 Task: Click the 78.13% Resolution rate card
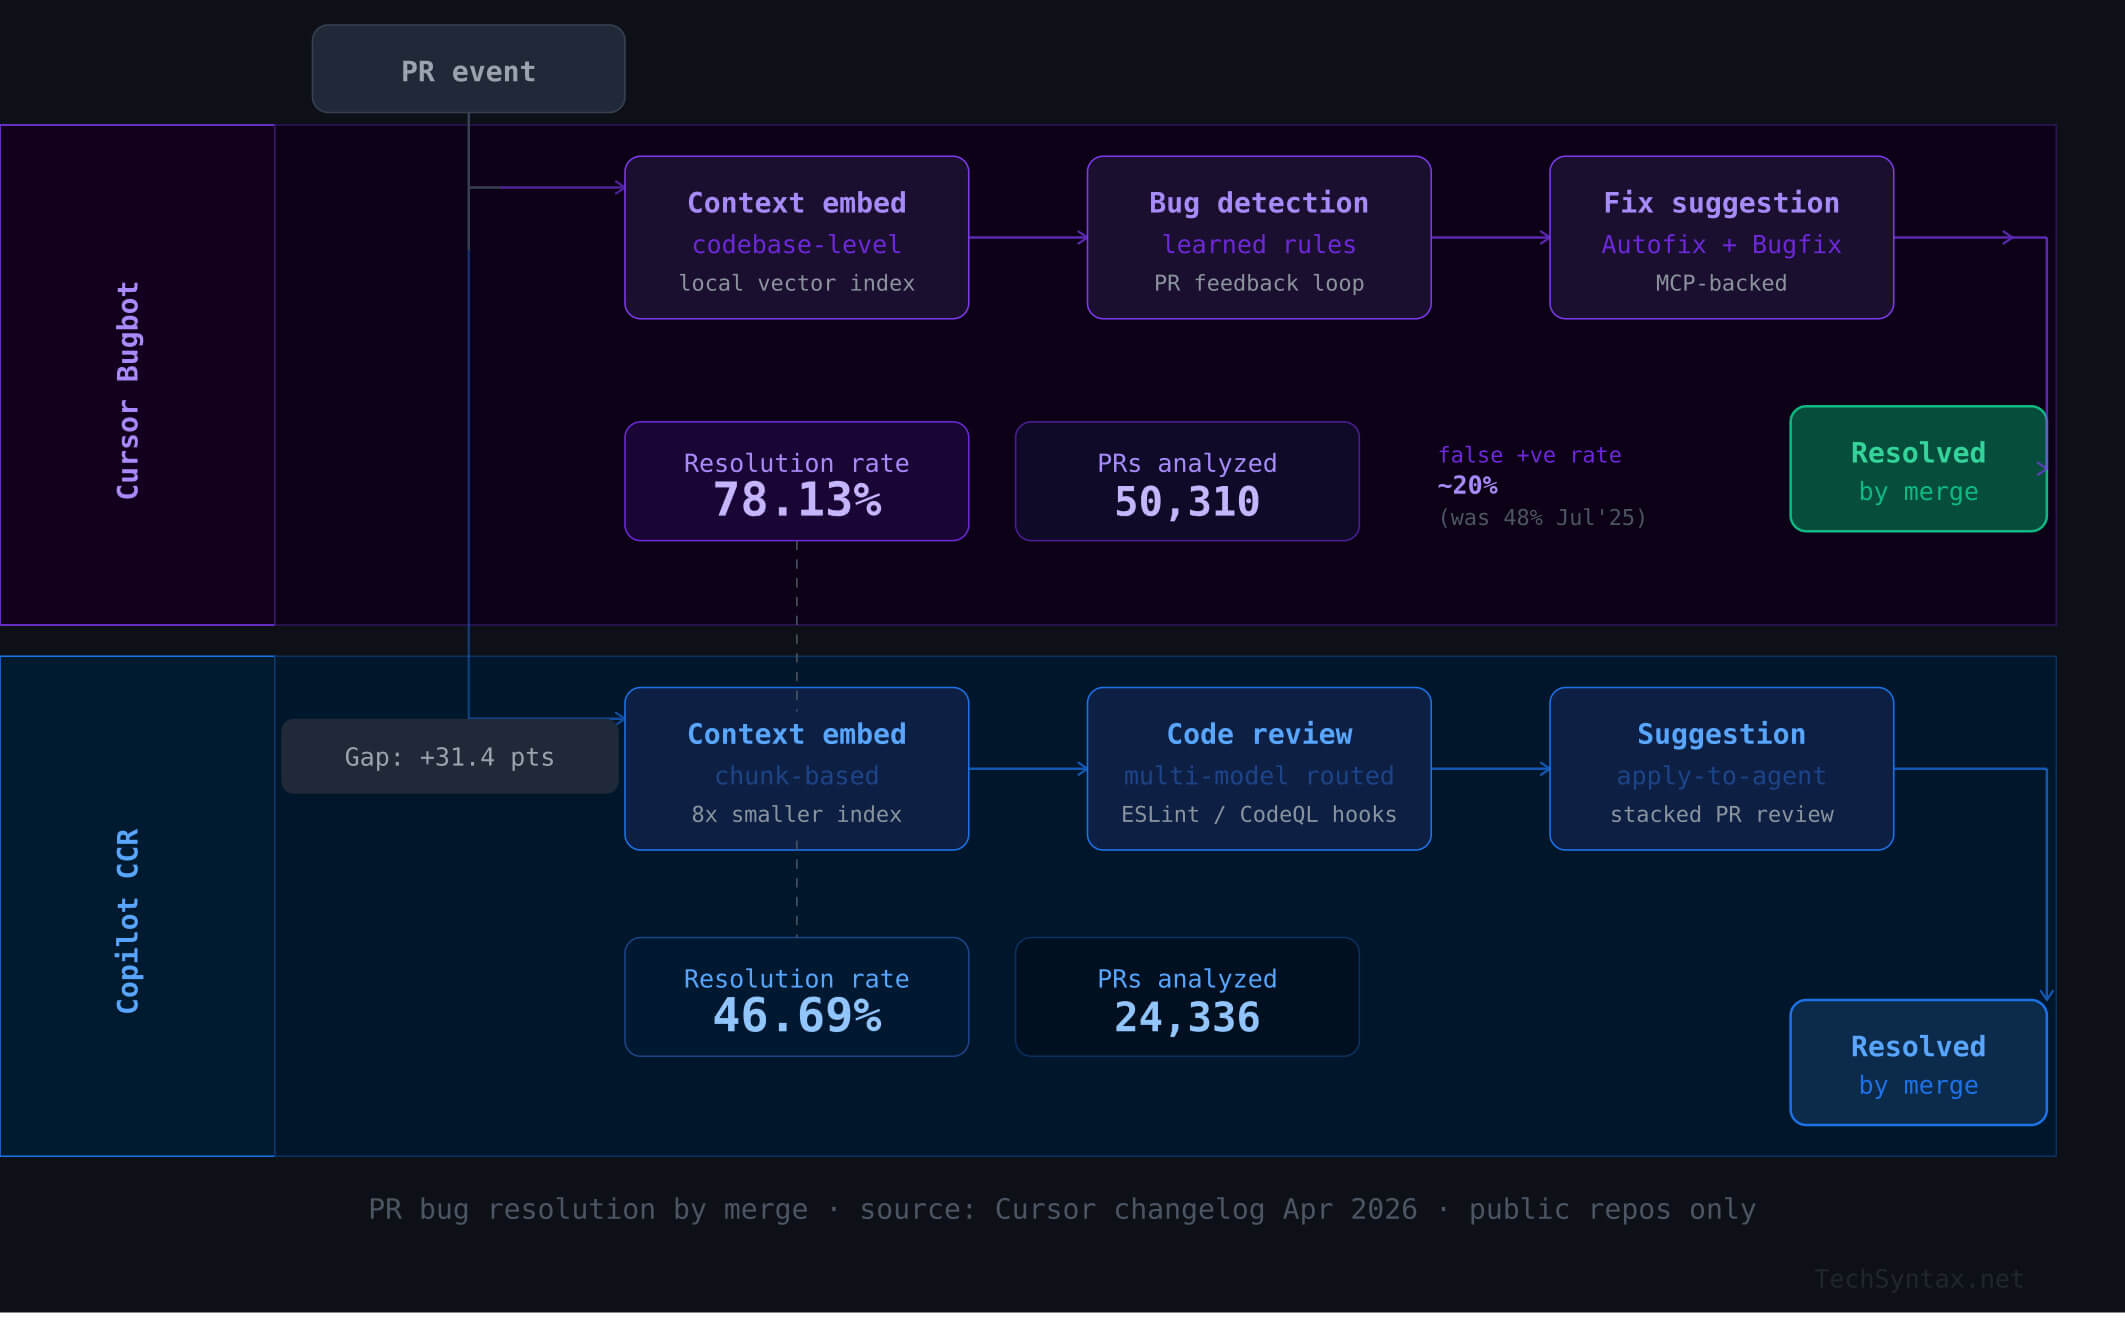(796, 482)
